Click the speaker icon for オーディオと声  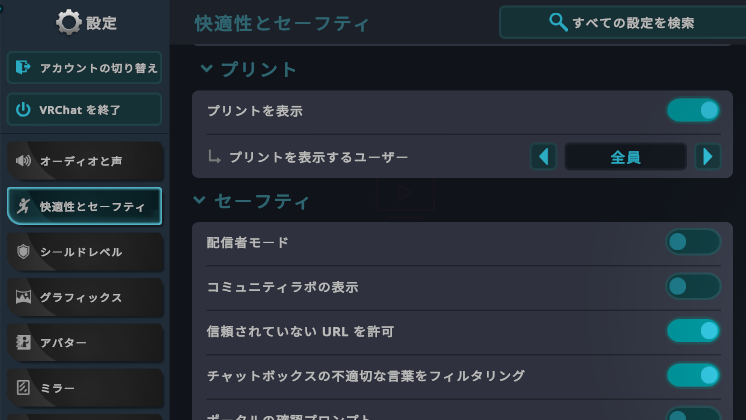click(x=23, y=161)
